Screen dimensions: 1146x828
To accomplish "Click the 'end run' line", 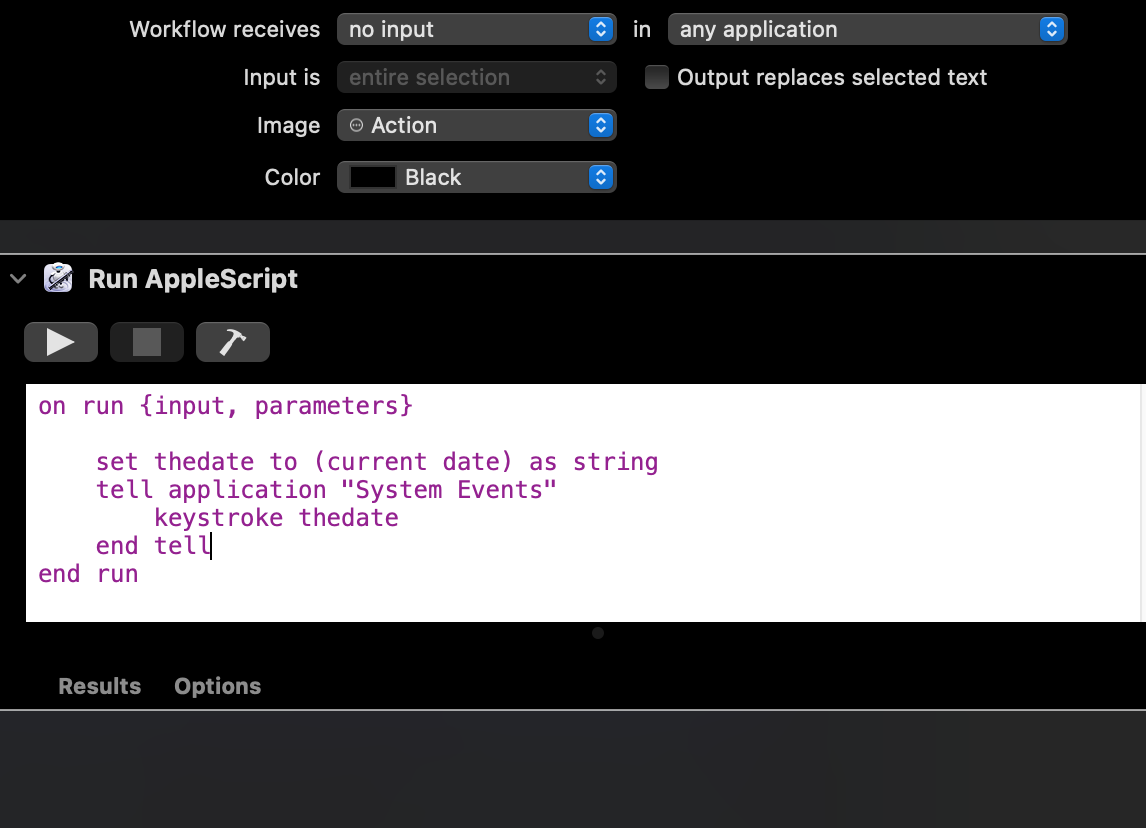I will coord(88,574).
